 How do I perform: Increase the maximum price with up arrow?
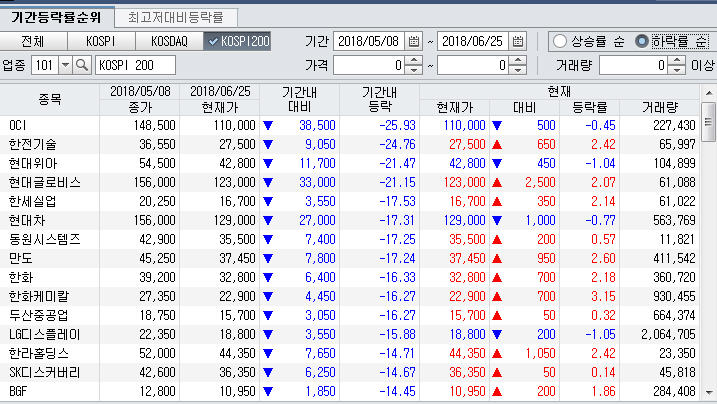click(518, 61)
